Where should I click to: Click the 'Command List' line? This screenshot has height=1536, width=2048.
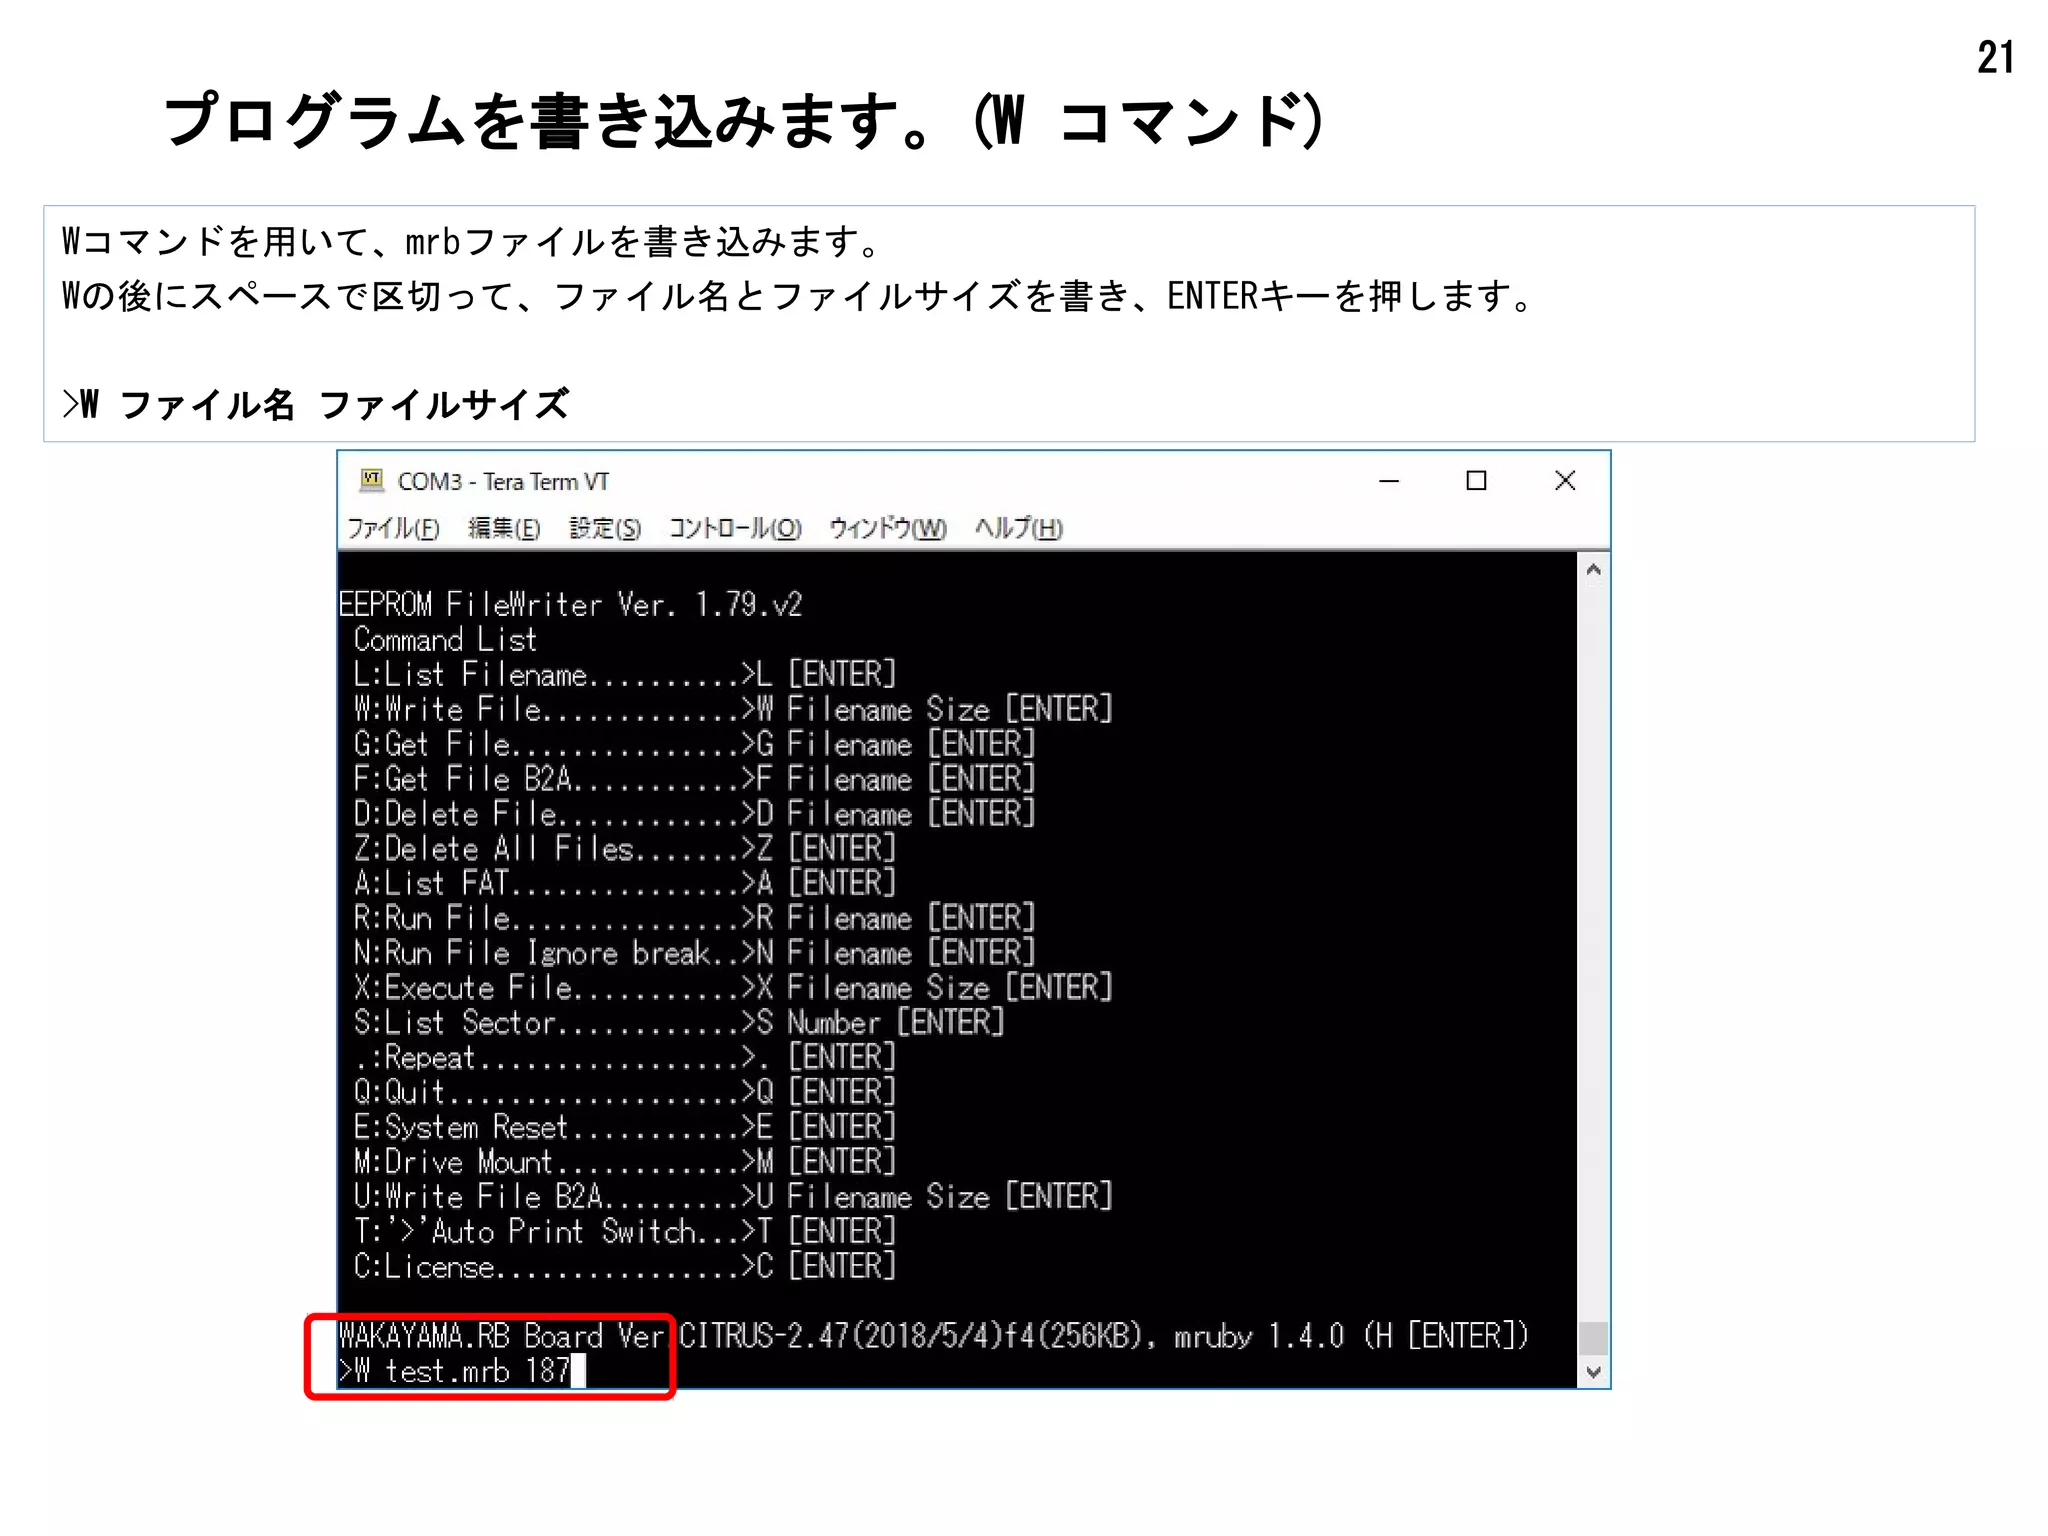pos(445,639)
